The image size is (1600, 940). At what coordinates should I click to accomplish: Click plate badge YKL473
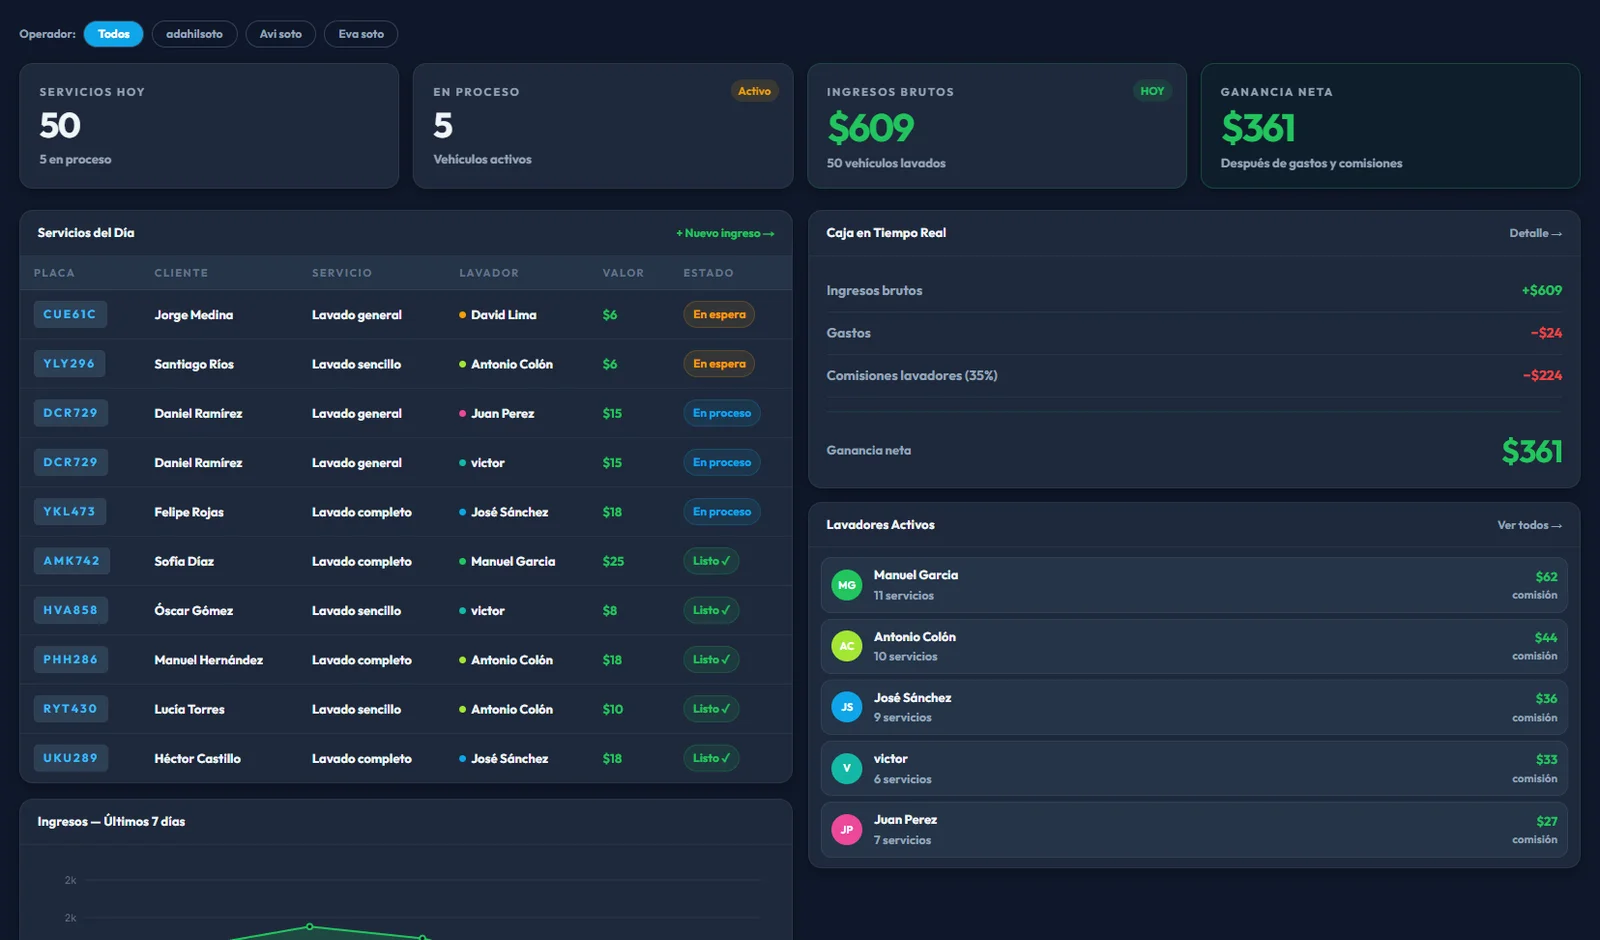click(x=69, y=511)
